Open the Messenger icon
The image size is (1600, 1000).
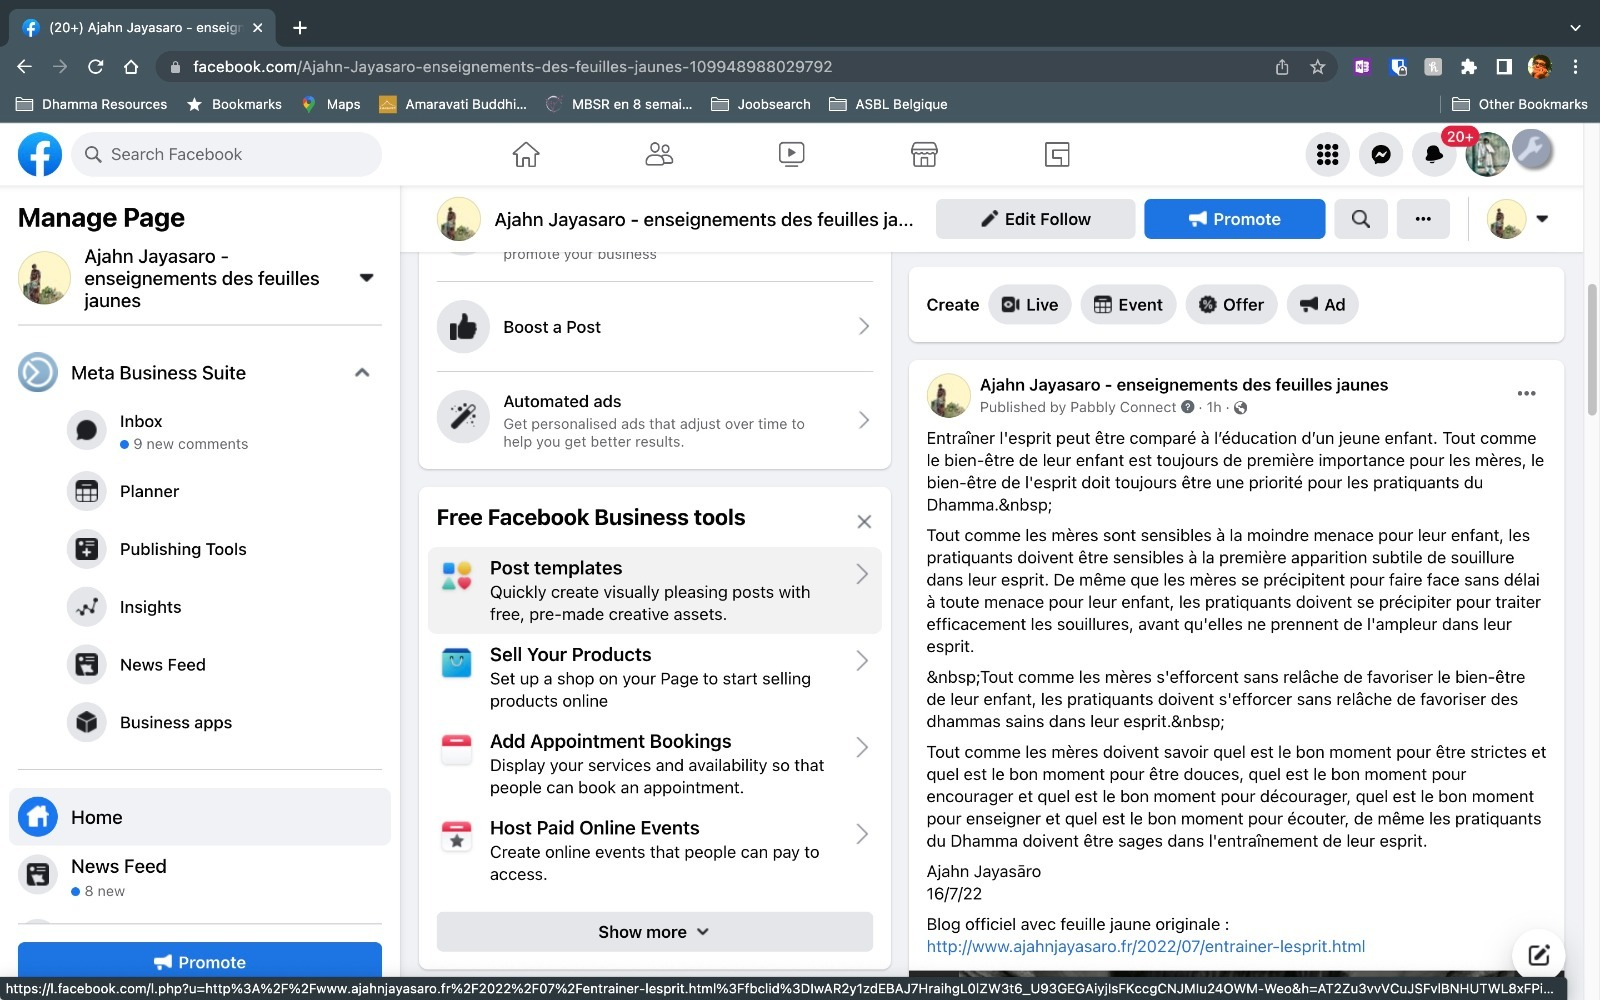point(1381,154)
